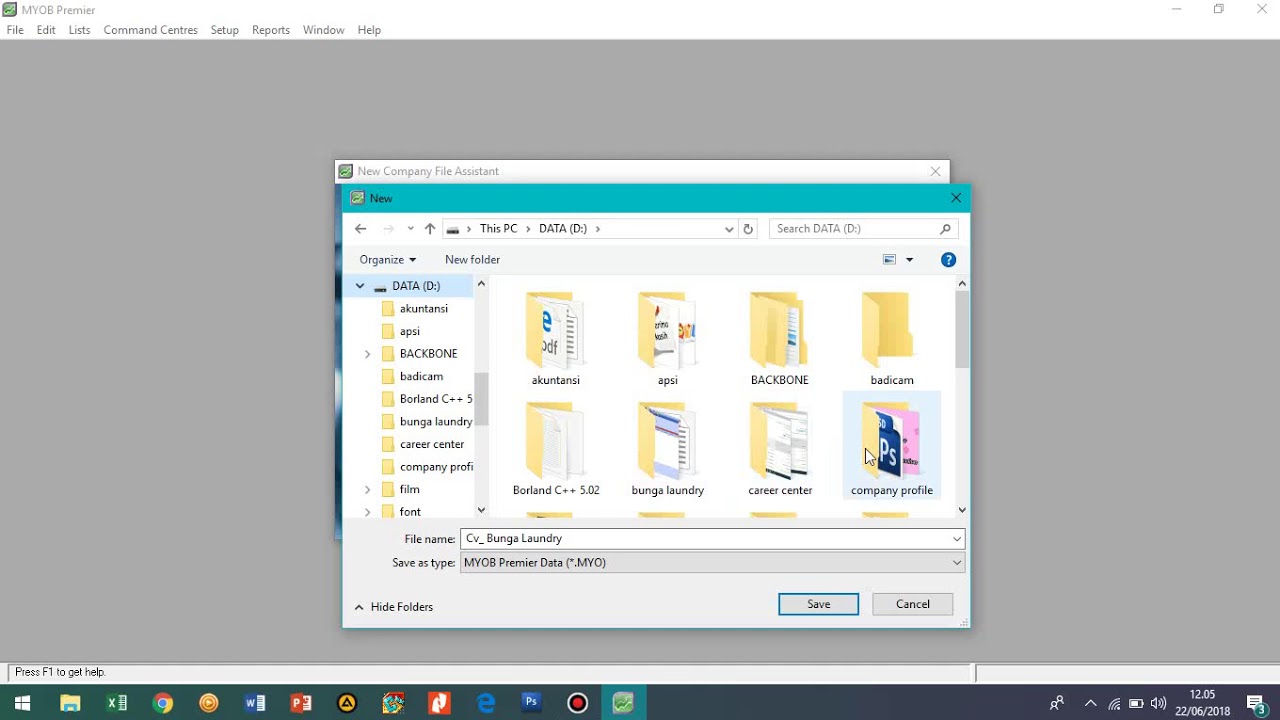
Task: Open the Lists menu
Action: click(80, 30)
